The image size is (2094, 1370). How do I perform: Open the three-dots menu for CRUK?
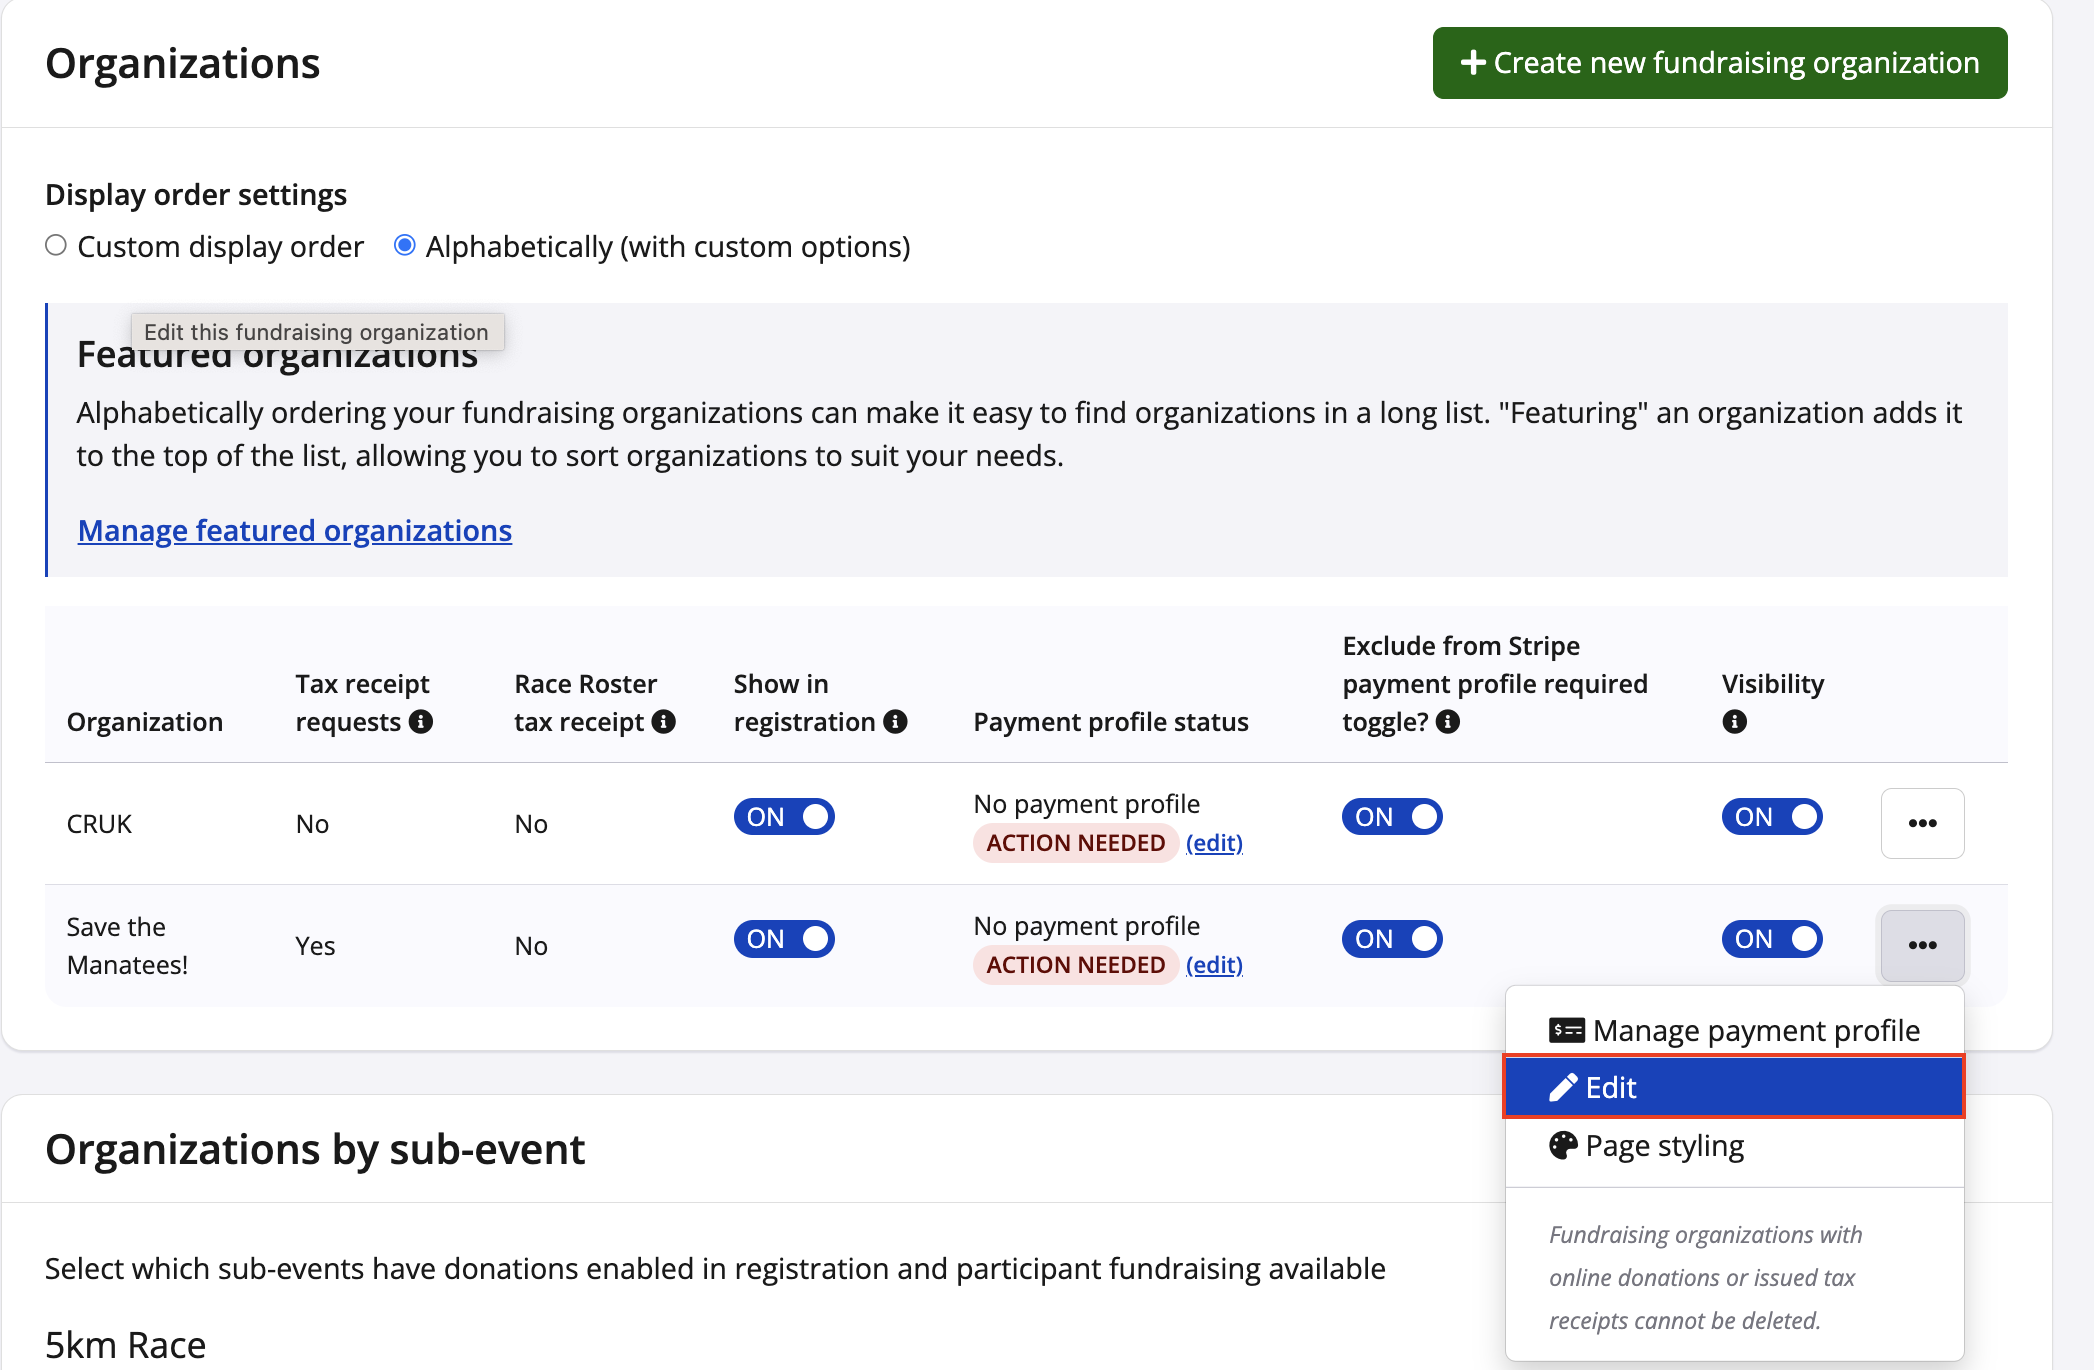[x=1922, y=823]
